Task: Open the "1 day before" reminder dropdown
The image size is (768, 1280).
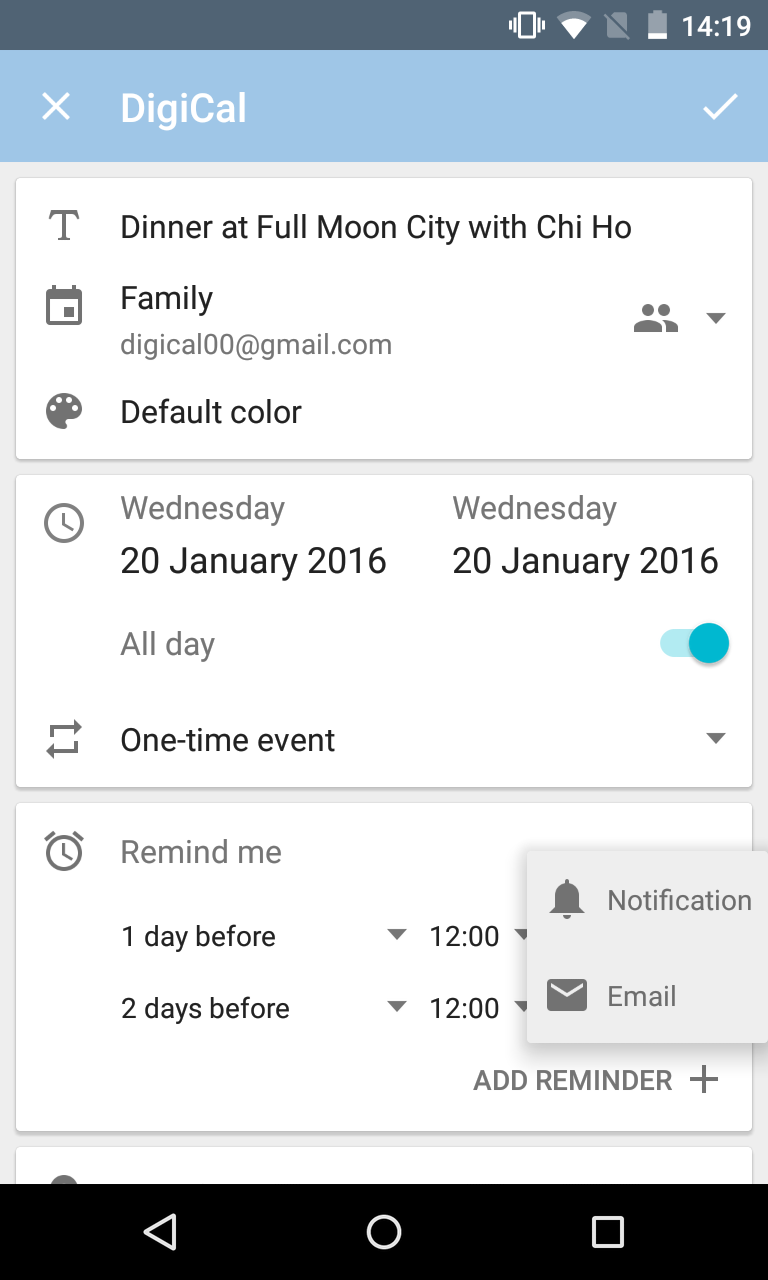Action: pos(397,935)
